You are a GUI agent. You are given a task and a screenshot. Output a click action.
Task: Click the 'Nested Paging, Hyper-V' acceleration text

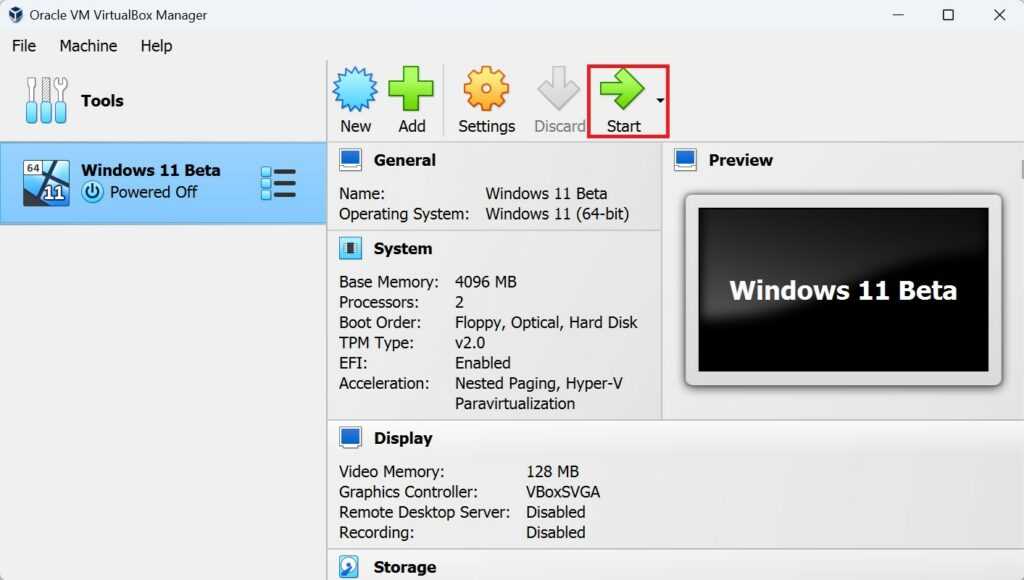coord(539,383)
